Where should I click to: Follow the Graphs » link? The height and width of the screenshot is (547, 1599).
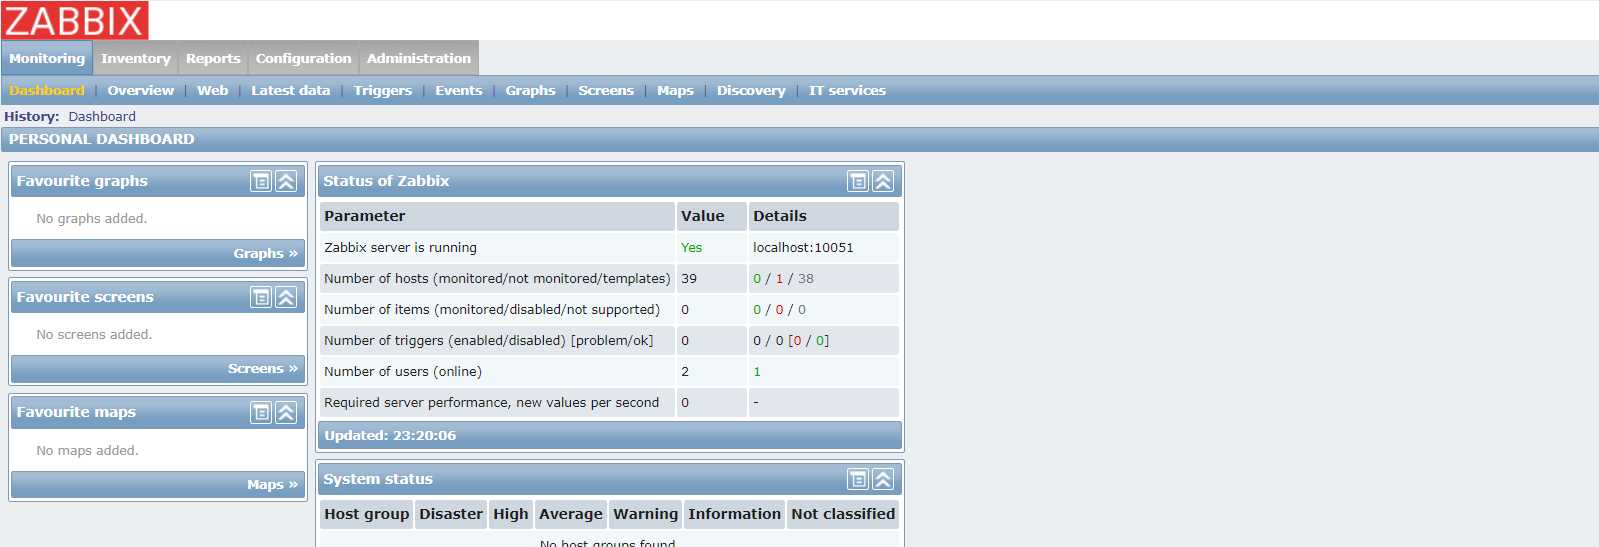[266, 253]
